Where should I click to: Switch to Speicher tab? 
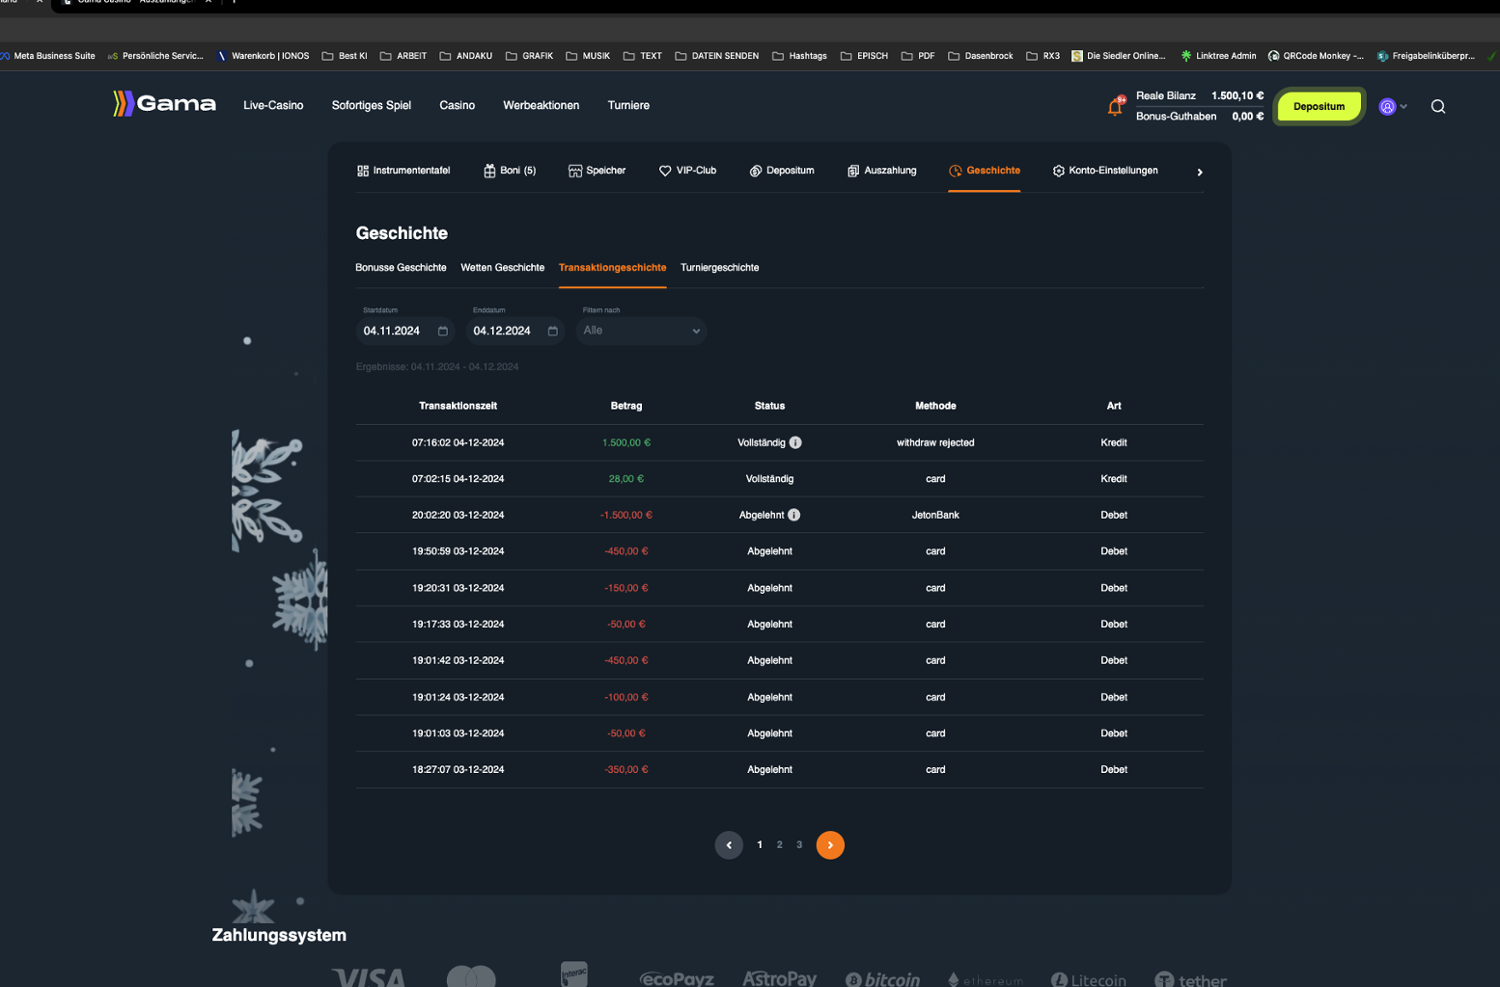[x=597, y=171]
